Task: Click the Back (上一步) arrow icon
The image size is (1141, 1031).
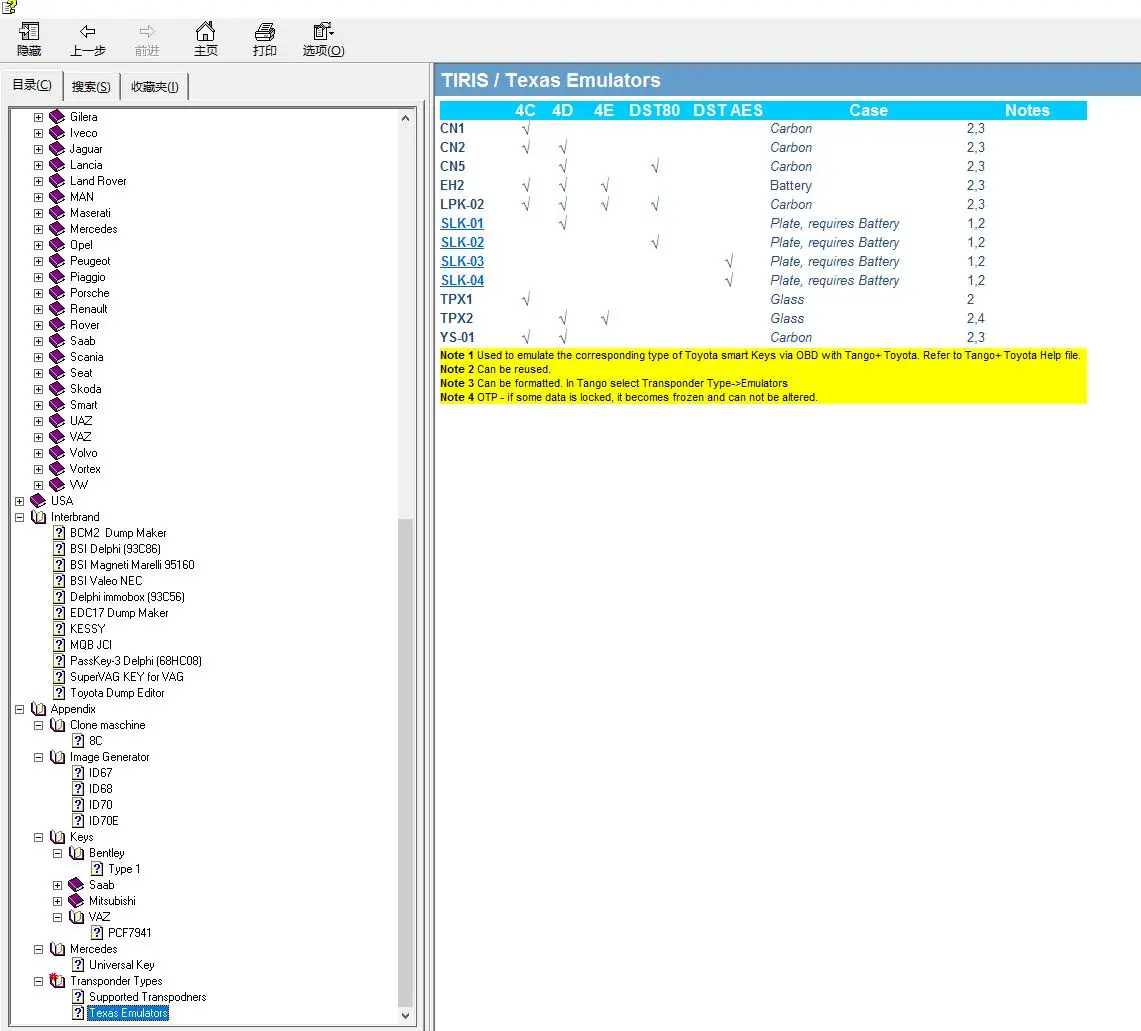Action: (88, 32)
